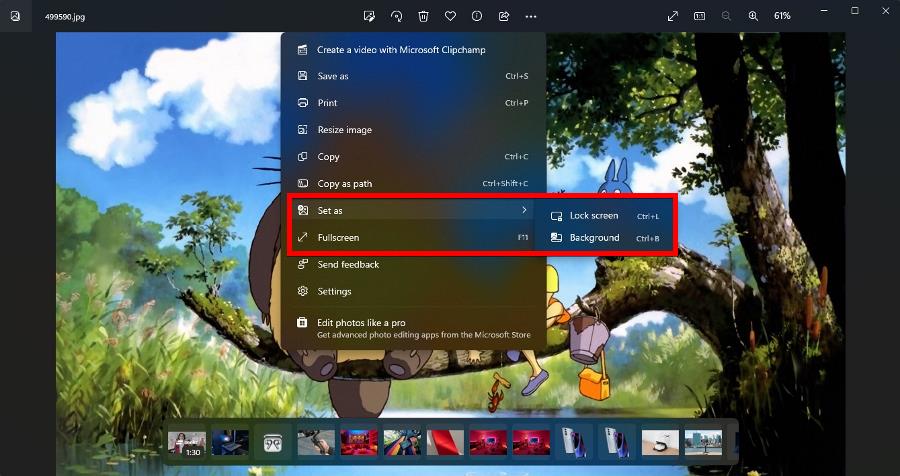Set image as Lock screen
The width and height of the screenshot is (900, 476).
605,216
